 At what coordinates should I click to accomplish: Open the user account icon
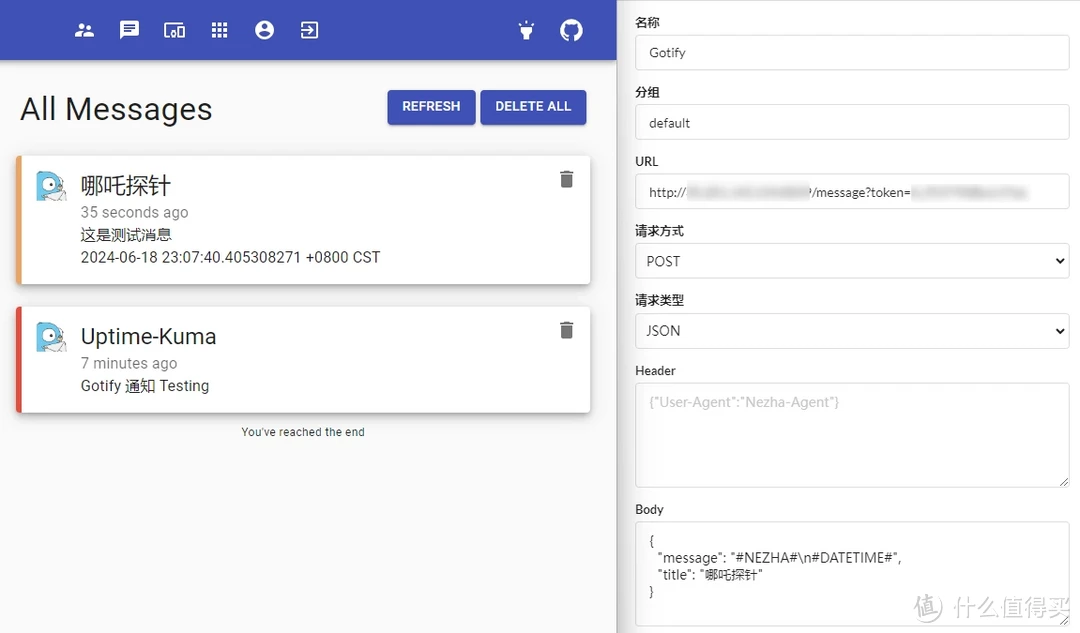tap(264, 30)
